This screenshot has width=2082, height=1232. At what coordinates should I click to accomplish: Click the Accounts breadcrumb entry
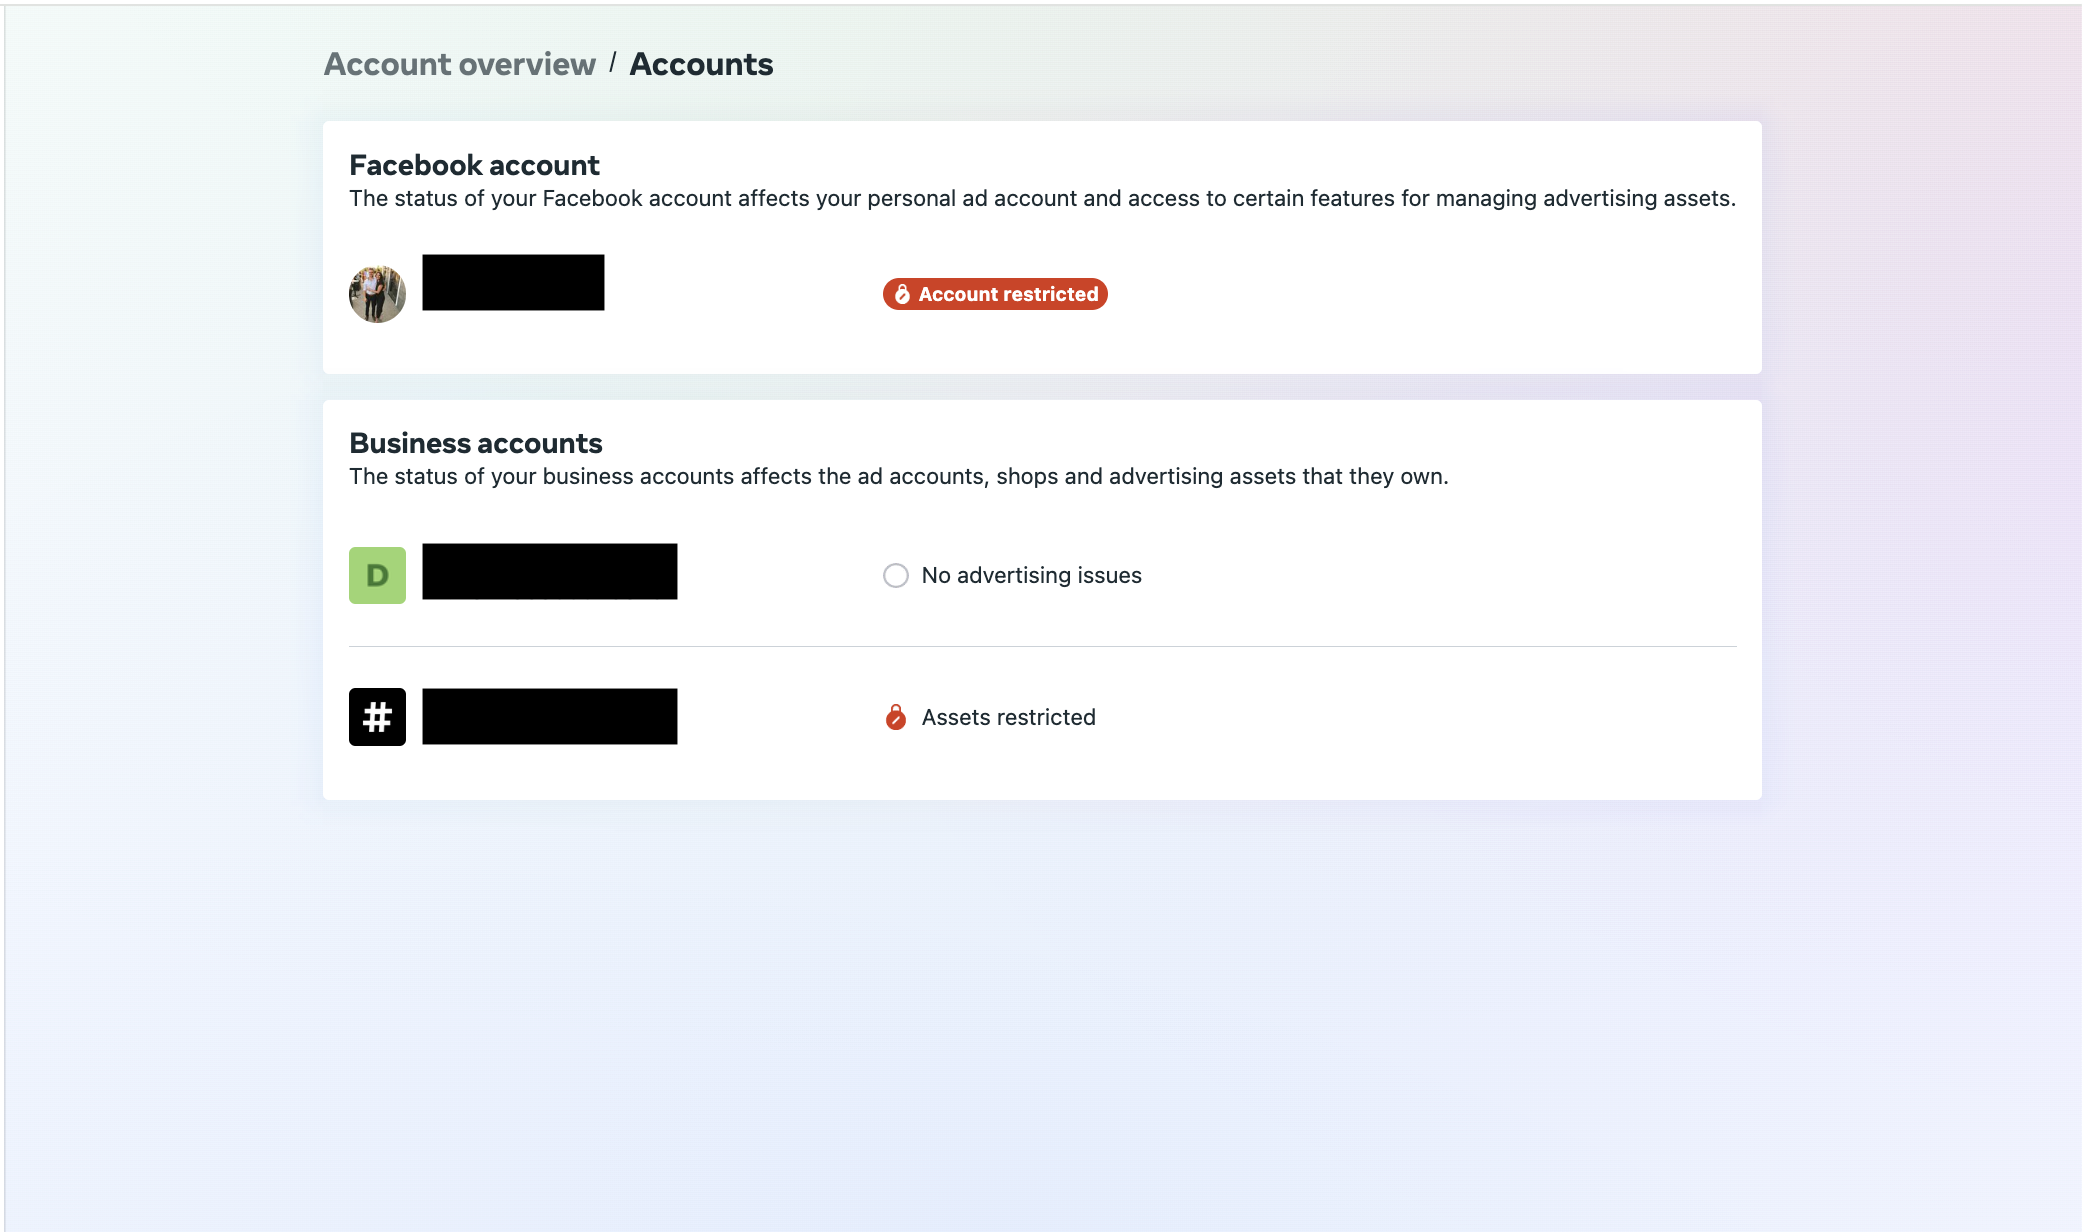pos(701,63)
